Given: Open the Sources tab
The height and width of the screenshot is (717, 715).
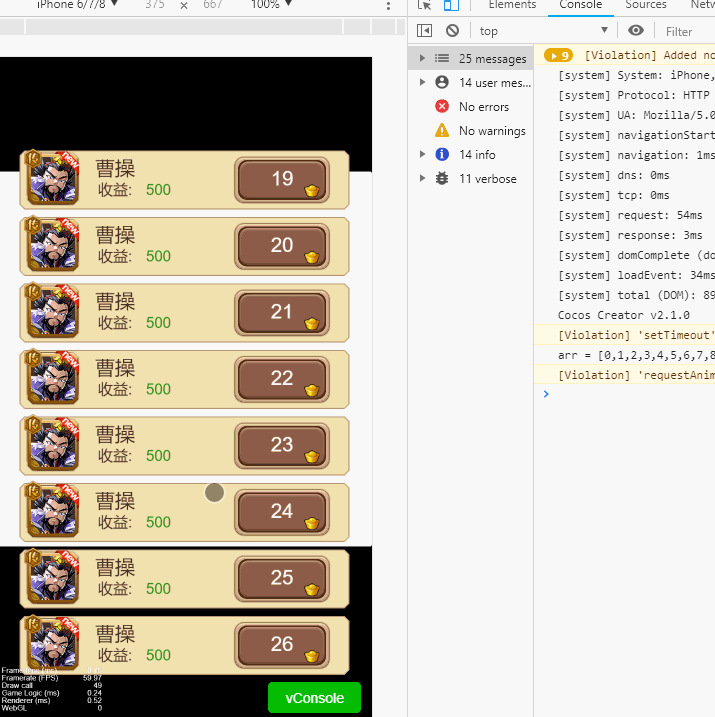Looking at the screenshot, I should click(646, 5).
